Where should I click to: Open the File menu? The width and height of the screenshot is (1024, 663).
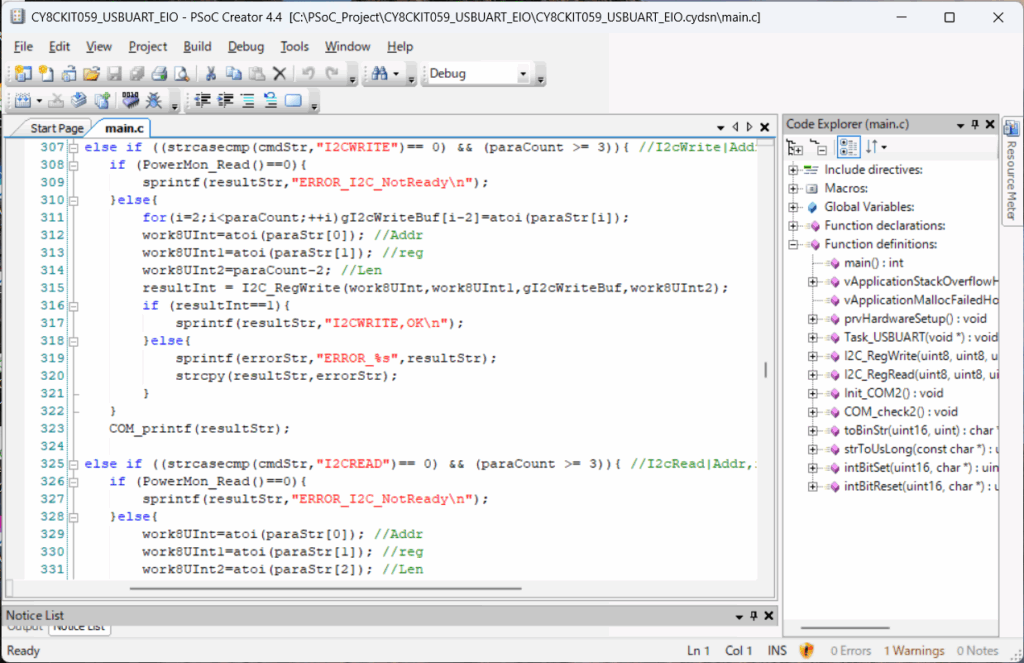click(23, 46)
